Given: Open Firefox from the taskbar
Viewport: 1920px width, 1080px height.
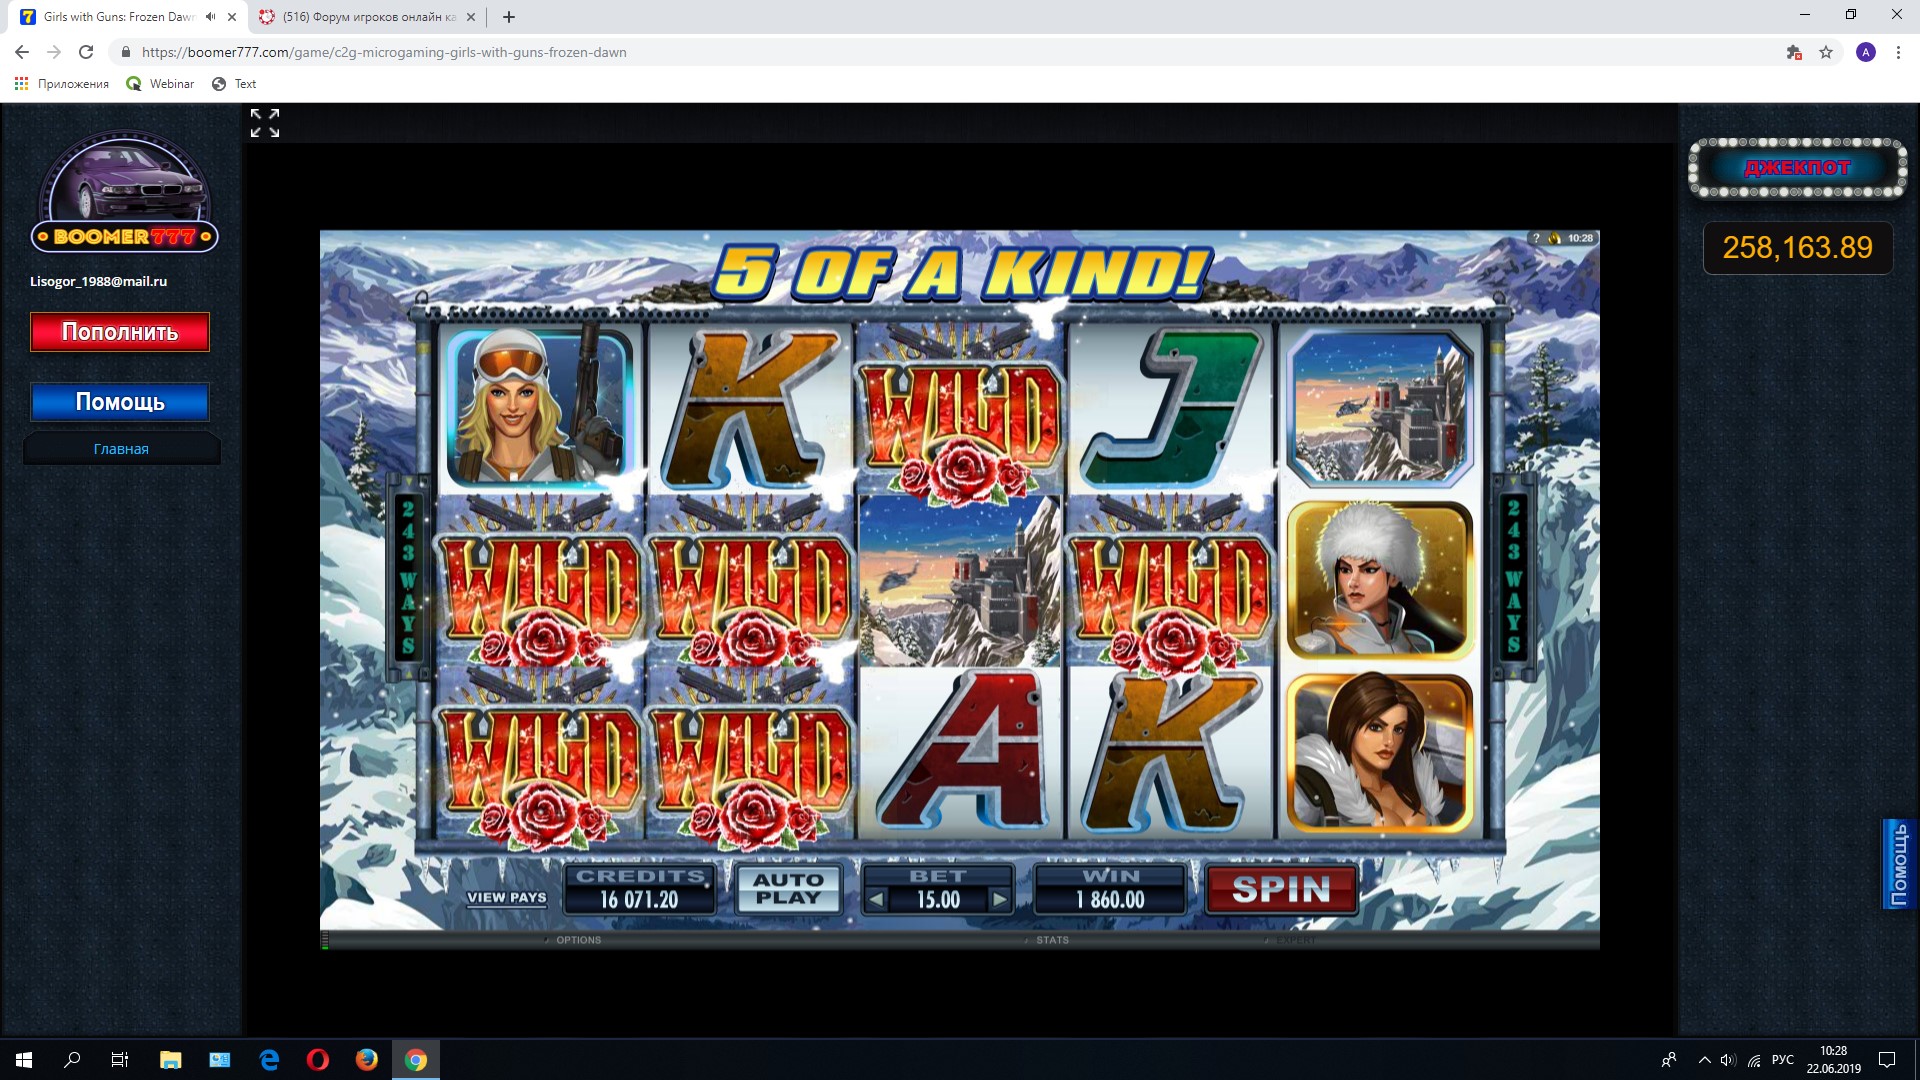Looking at the screenshot, I should (x=367, y=1059).
